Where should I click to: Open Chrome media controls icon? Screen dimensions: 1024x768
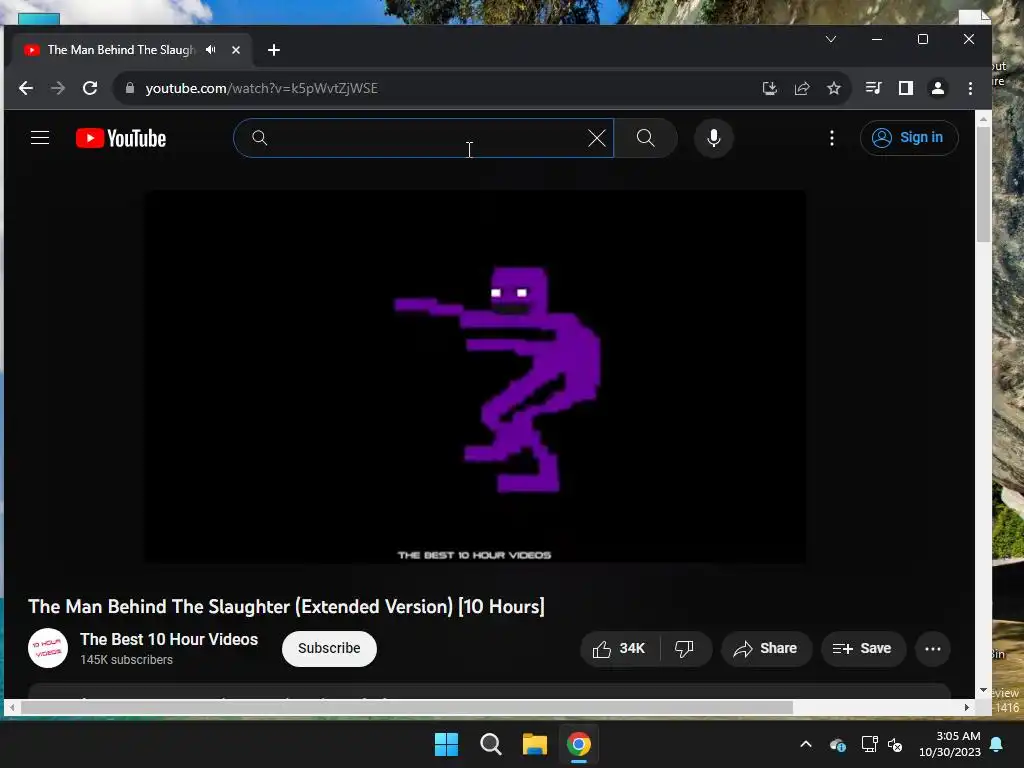pos(873,88)
